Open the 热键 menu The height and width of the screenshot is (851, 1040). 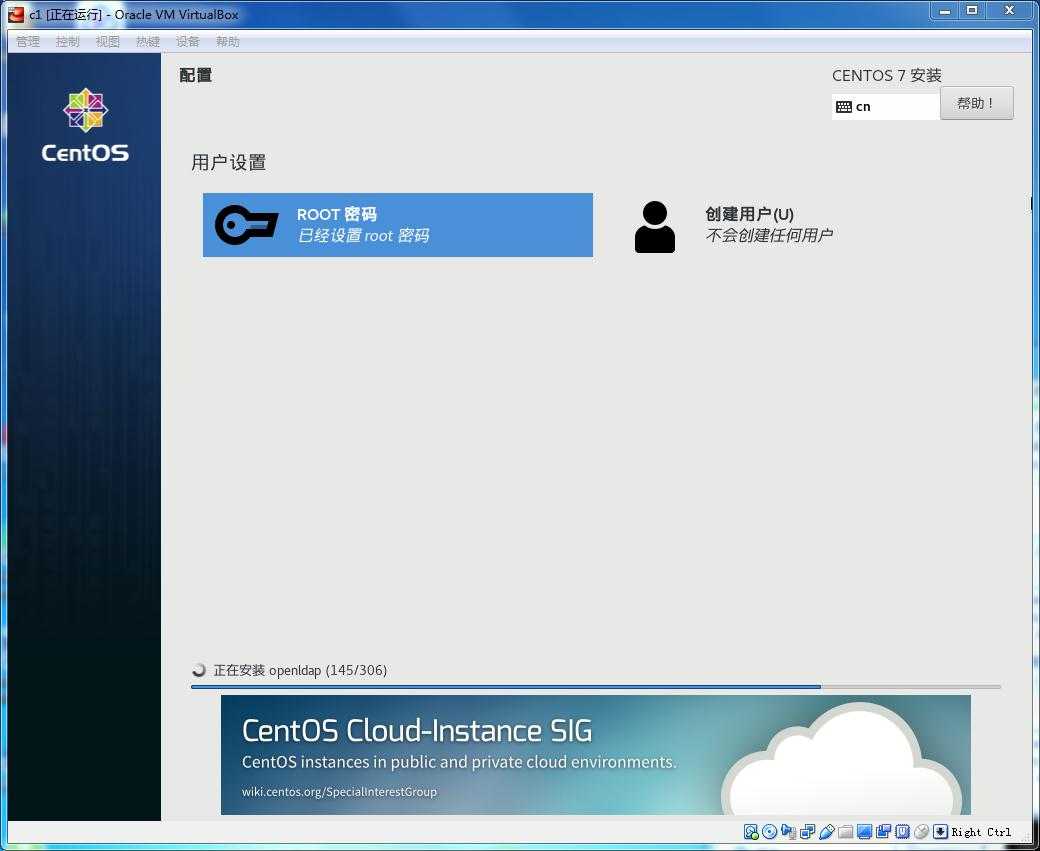[148, 41]
